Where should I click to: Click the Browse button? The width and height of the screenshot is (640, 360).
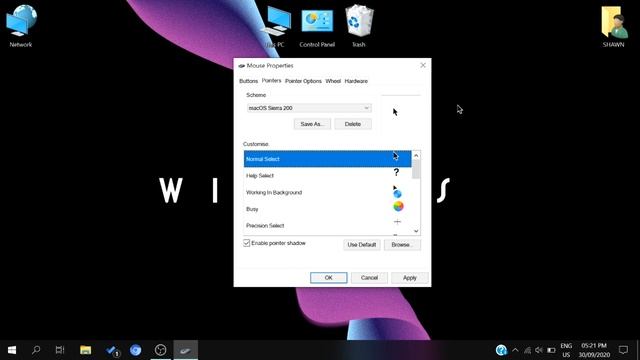pos(402,245)
